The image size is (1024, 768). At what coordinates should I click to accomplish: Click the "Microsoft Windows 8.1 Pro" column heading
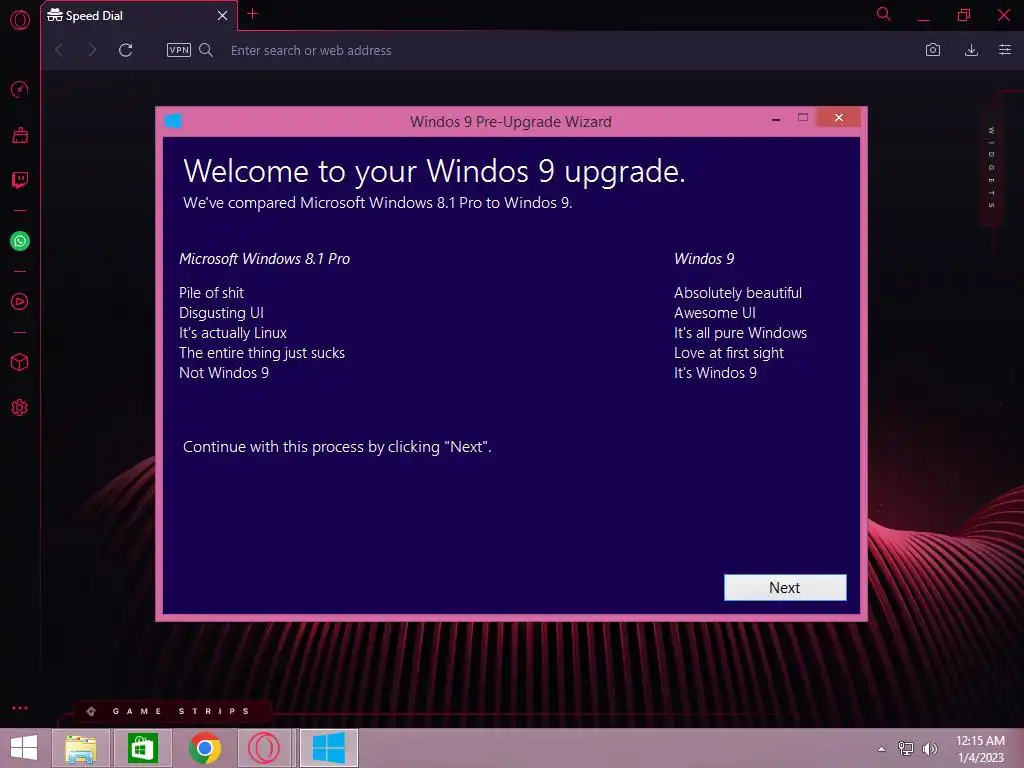[x=264, y=259]
